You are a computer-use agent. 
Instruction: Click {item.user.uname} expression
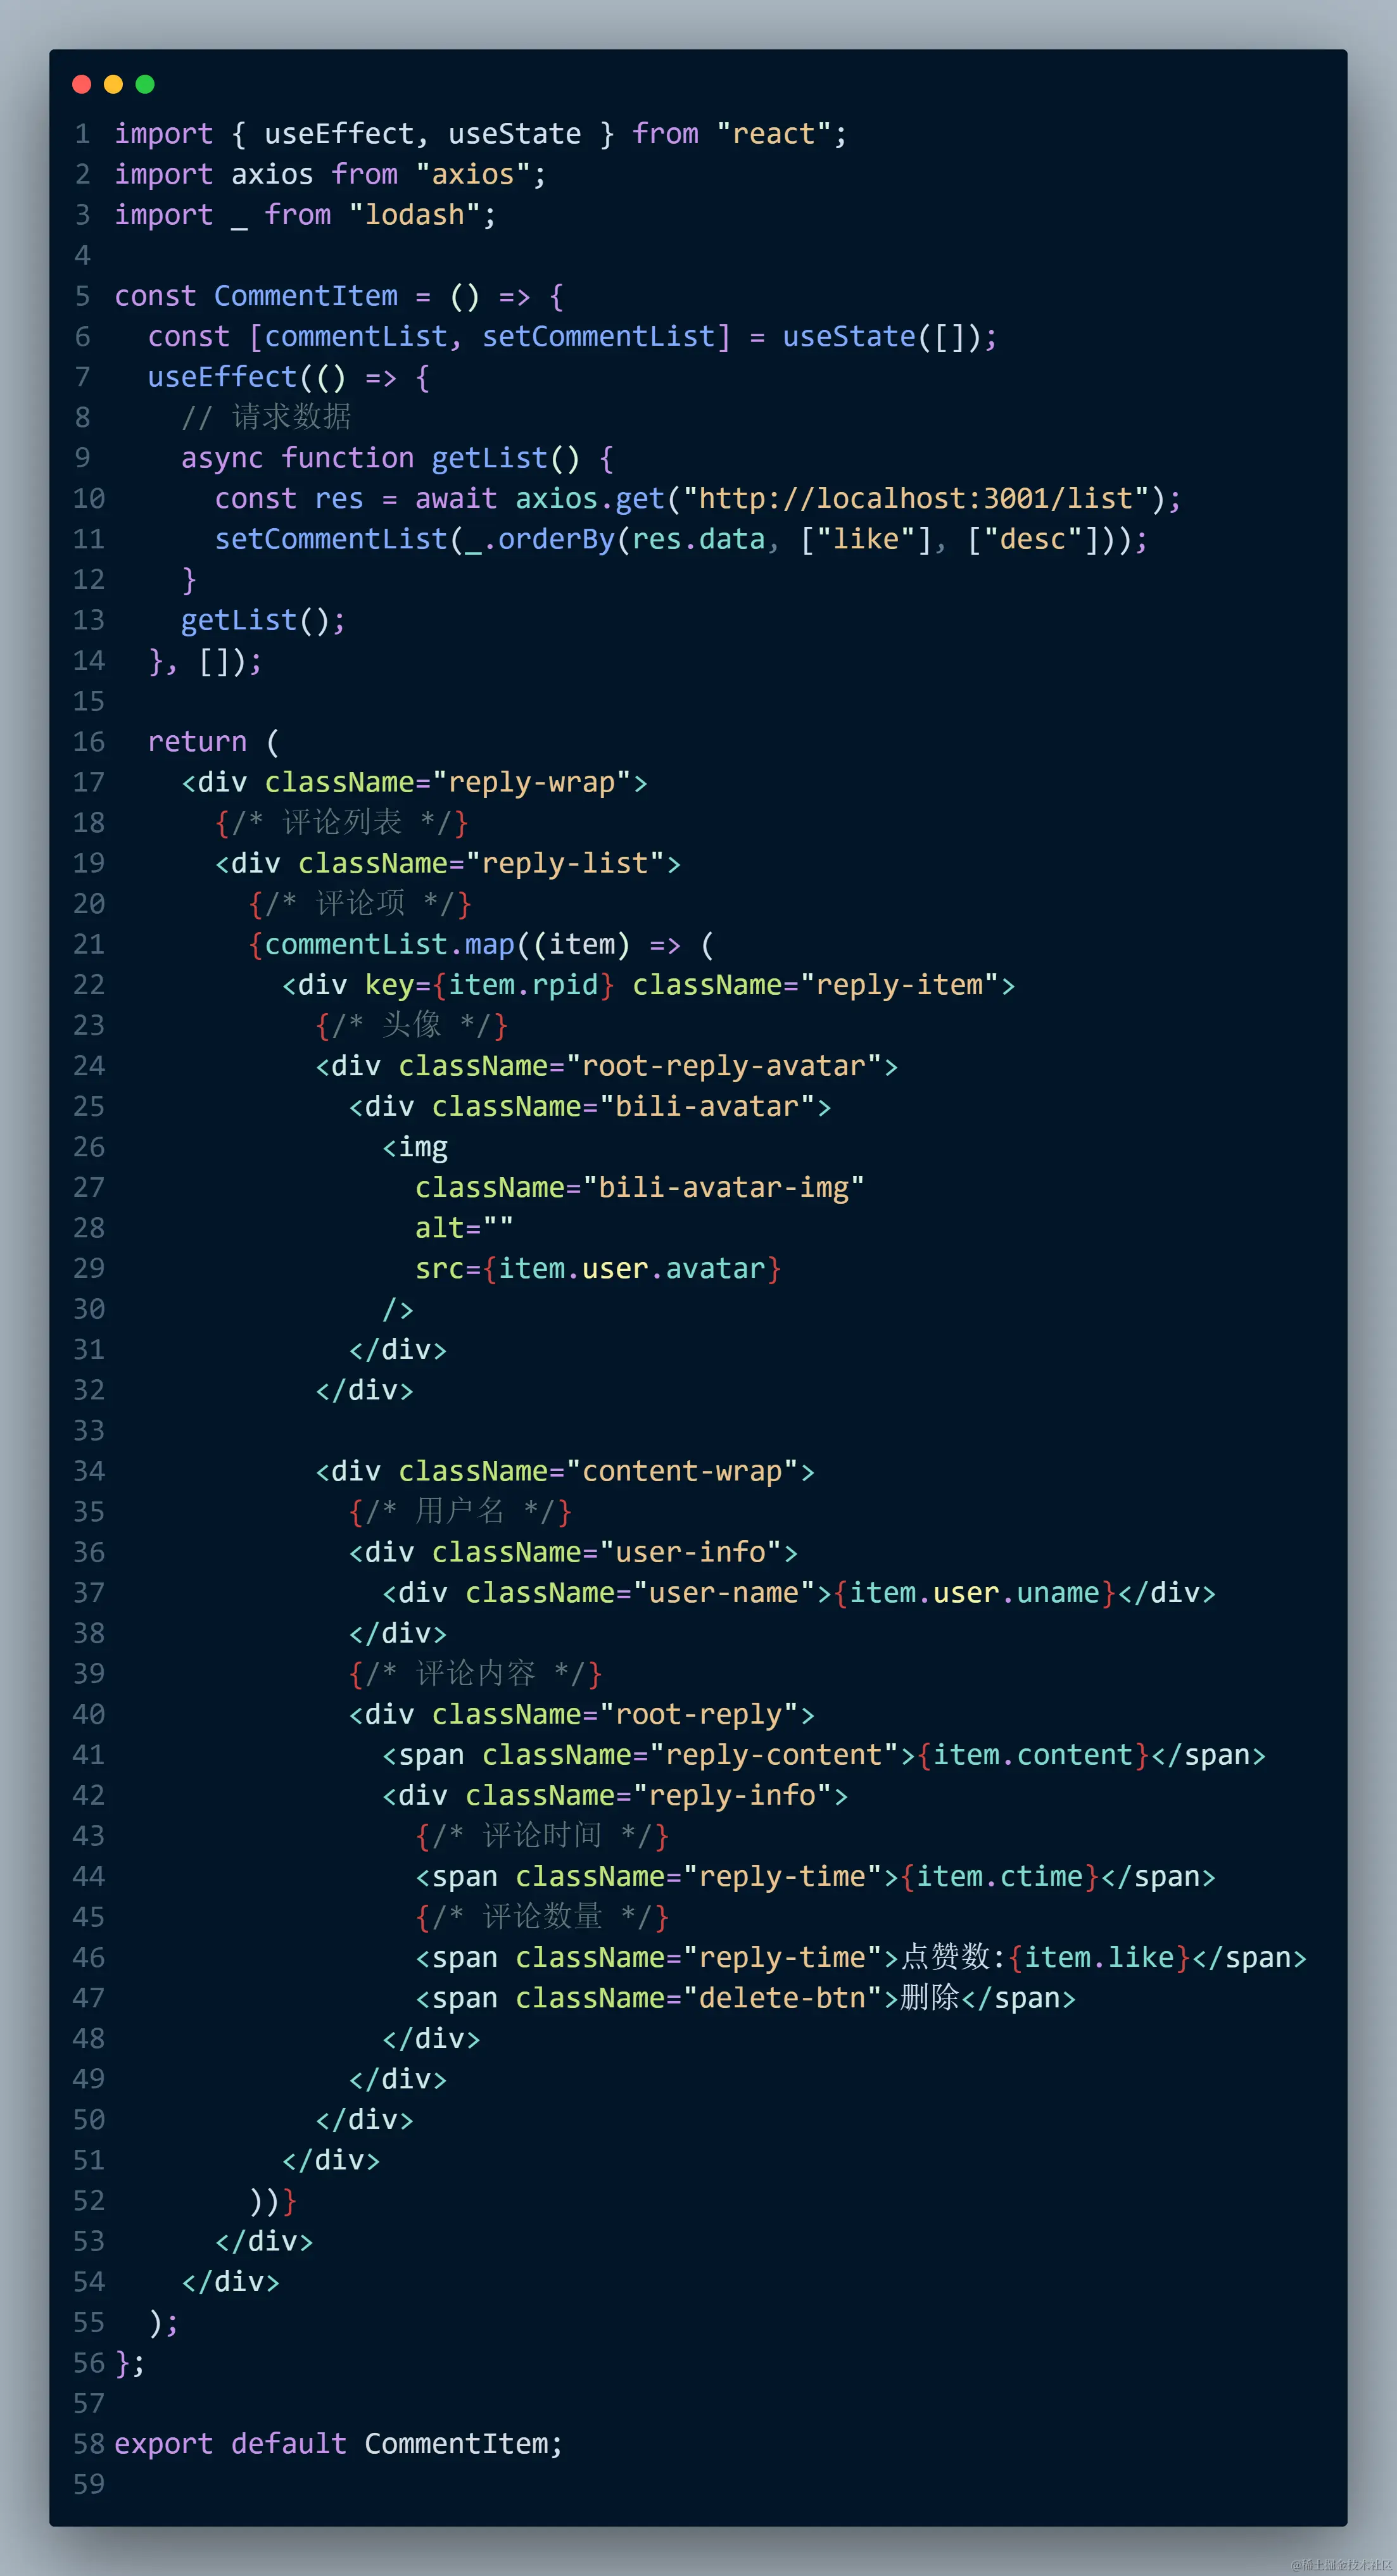pyautogui.click(x=974, y=1592)
